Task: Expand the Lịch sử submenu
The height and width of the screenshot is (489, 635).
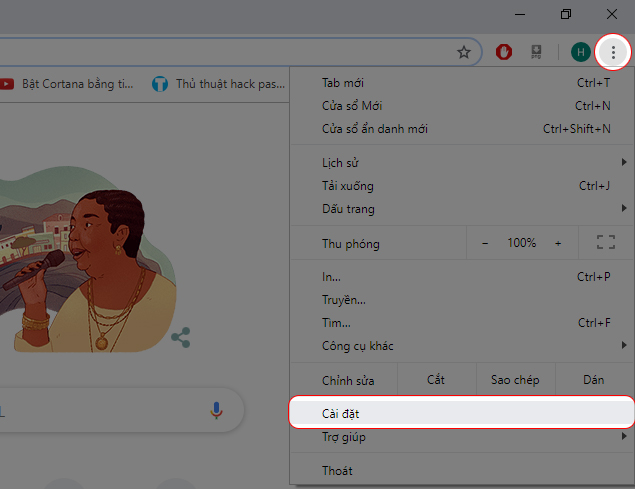Action: 462,163
